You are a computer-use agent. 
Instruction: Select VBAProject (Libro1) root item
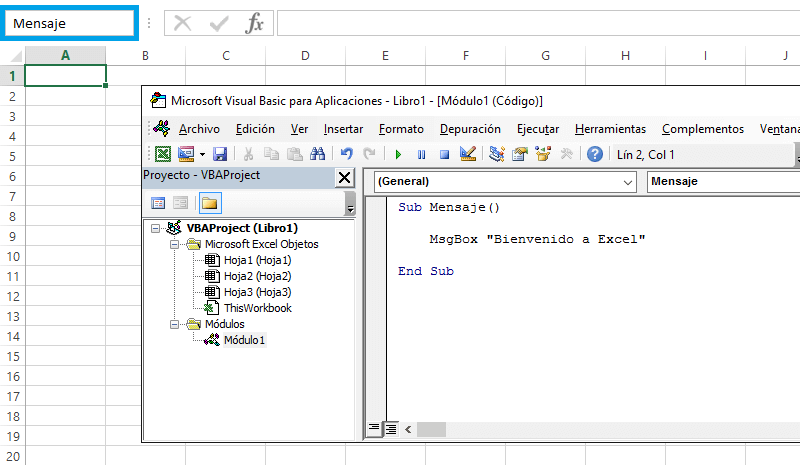point(242,228)
